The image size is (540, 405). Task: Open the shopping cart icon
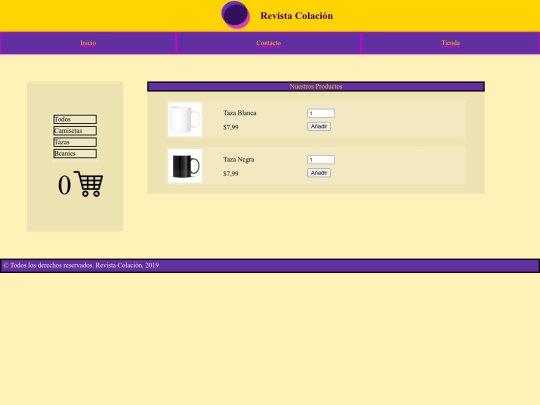(89, 184)
